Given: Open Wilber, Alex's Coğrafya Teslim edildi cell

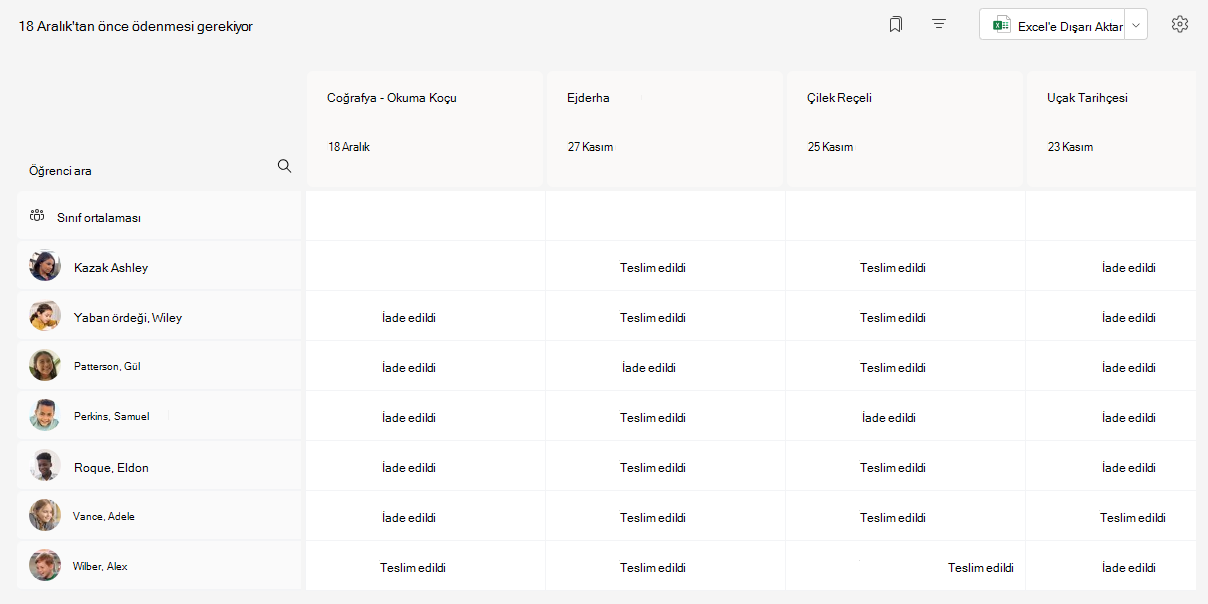Looking at the screenshot, I should (x=425, y=566).
